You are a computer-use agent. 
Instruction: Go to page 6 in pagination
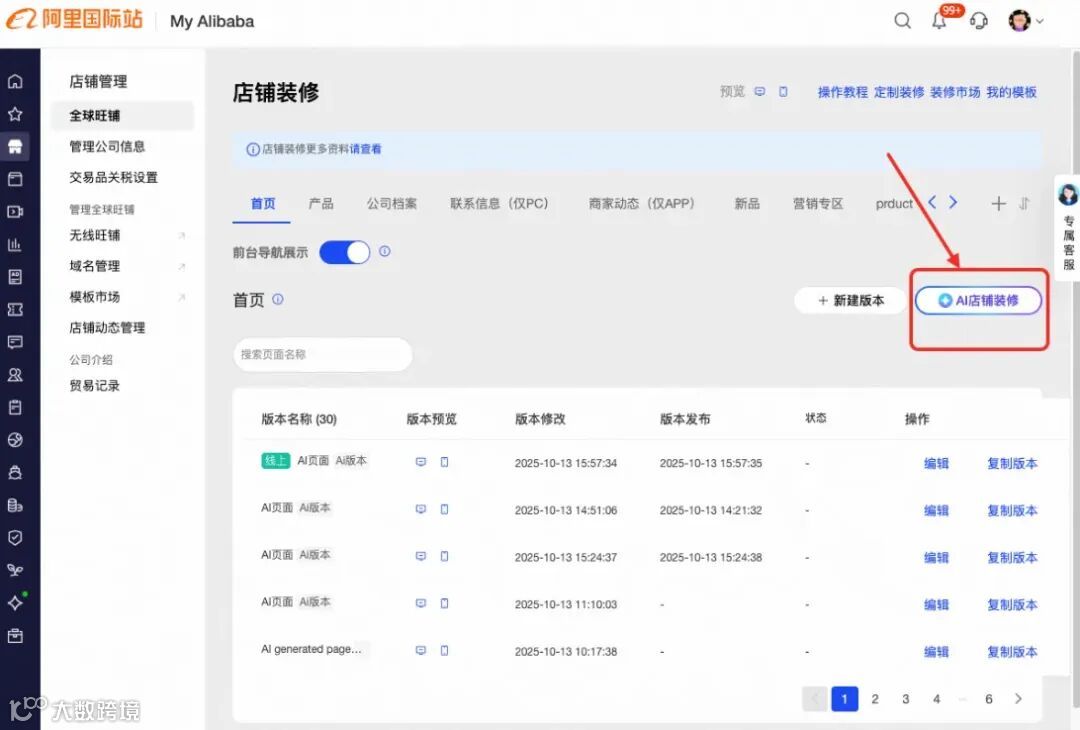pos(988,698)
